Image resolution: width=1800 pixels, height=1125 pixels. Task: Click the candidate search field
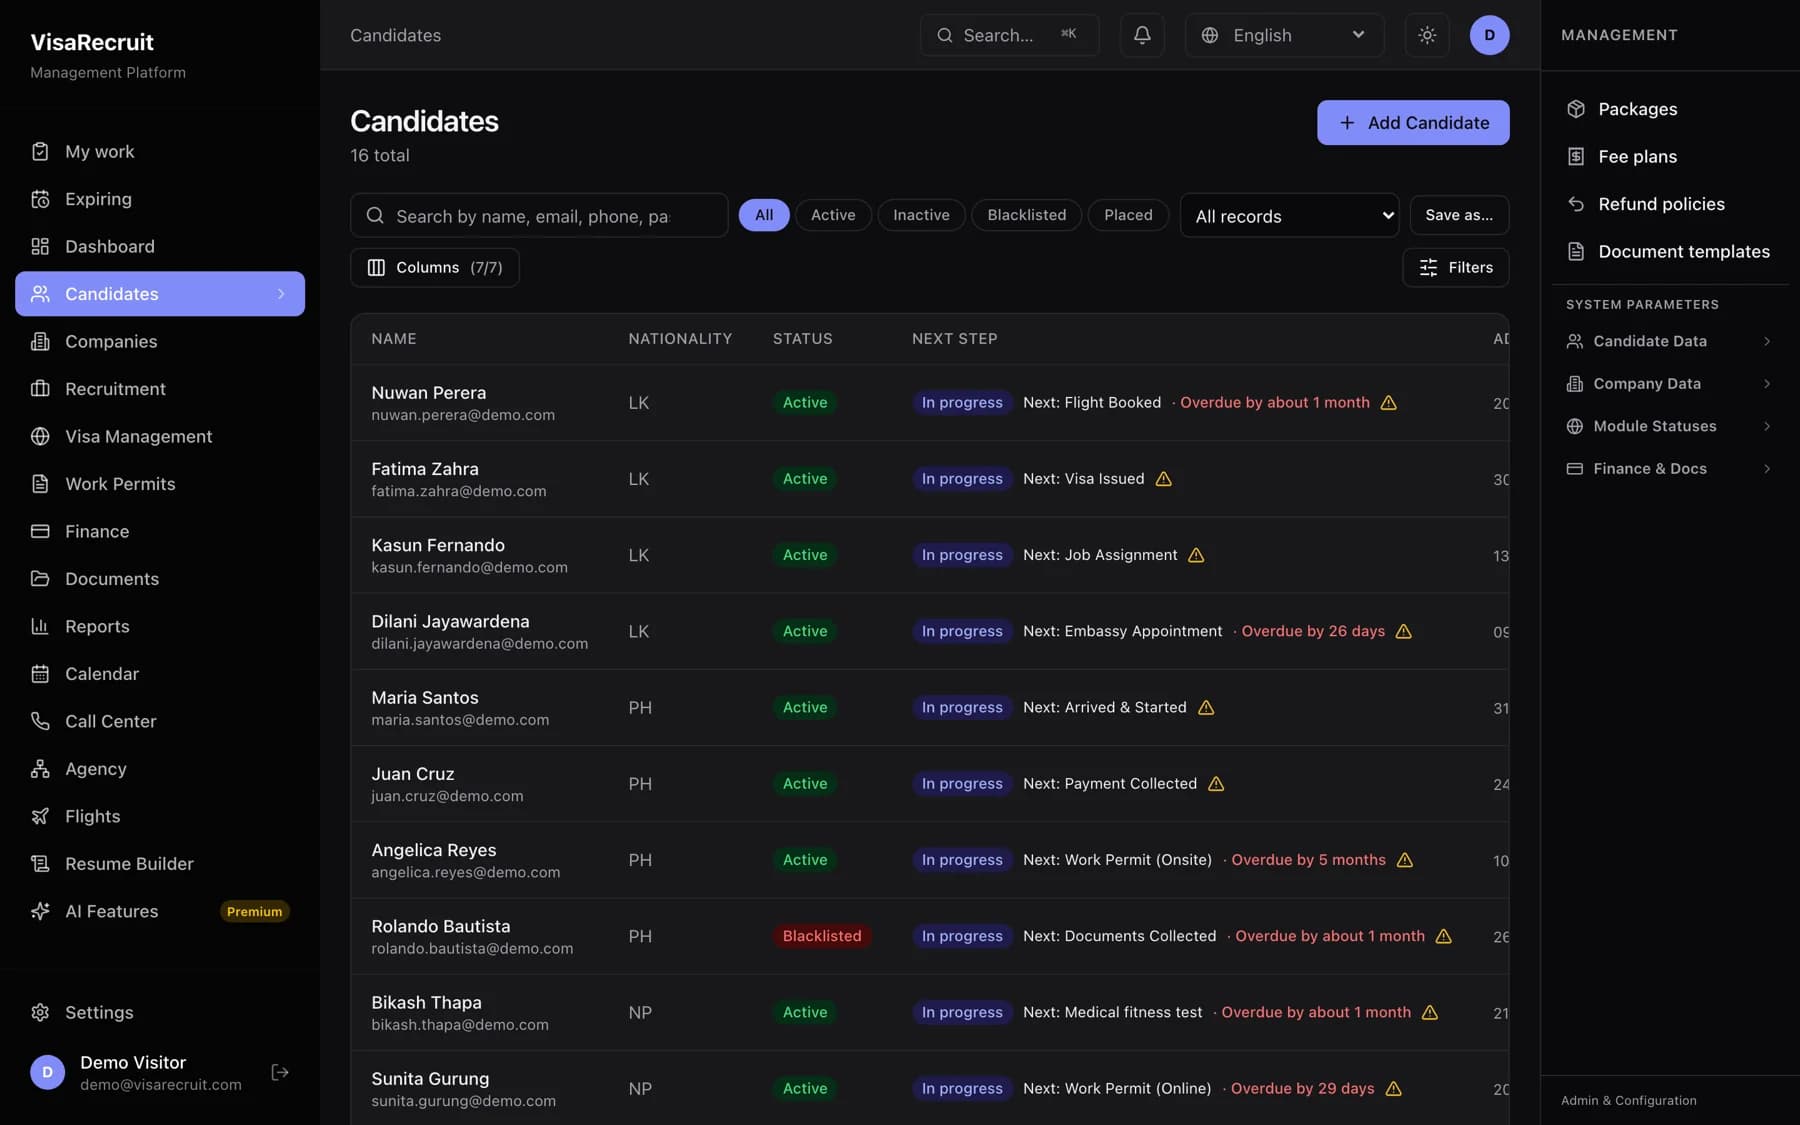click(x=539, y=215)
